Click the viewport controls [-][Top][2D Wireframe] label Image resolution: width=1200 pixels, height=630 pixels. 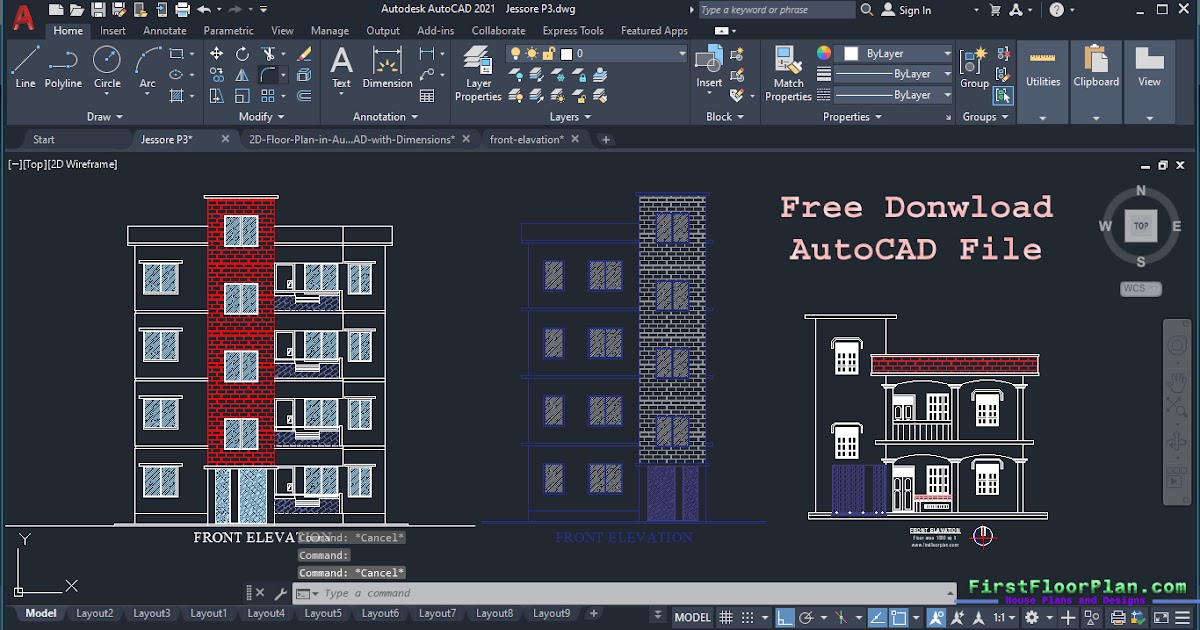click(63, 164)
